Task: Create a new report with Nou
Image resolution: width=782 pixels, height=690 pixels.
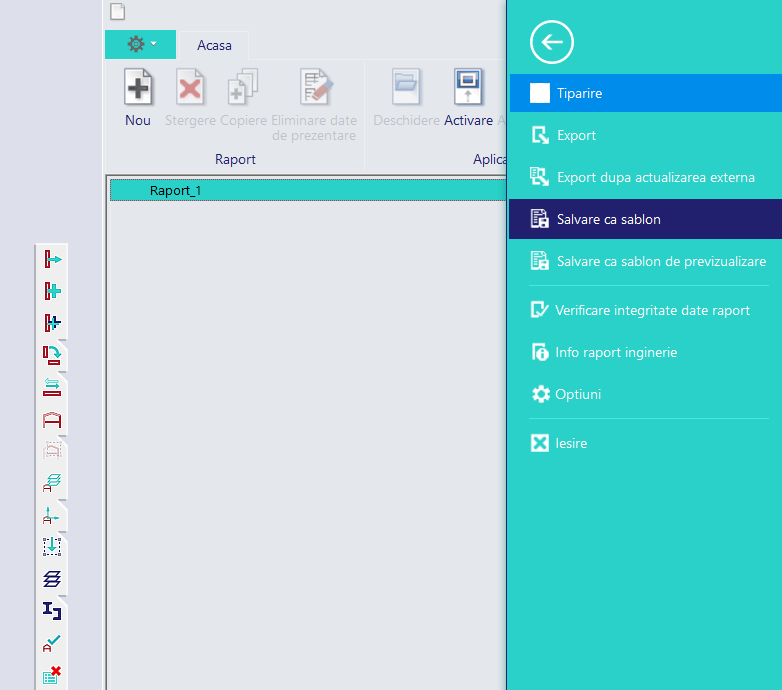Action: pyautogui.click(x=138, y=98)
